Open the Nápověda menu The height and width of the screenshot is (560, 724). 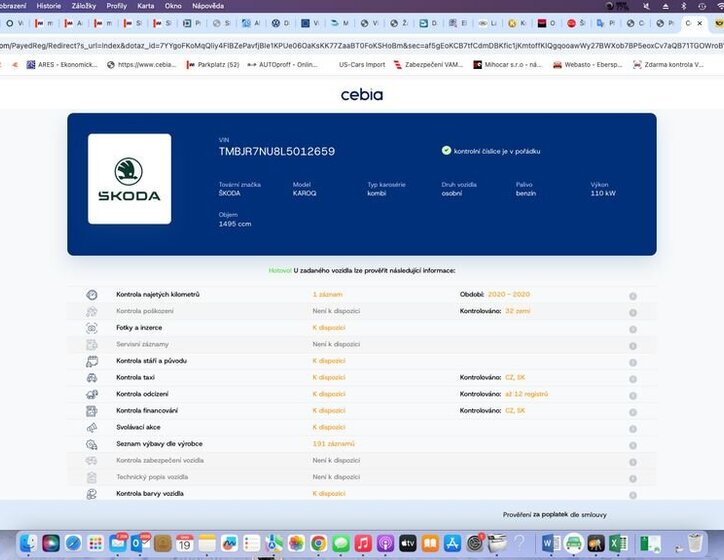[x=208, y=5]
